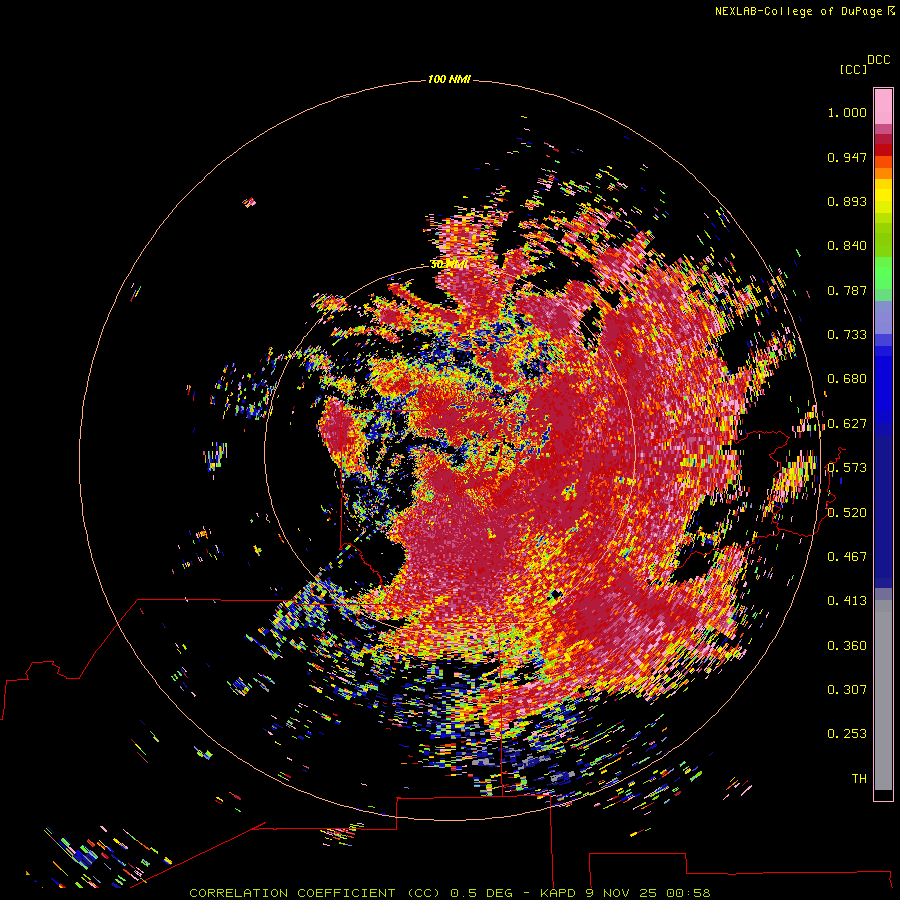900x900 pixels.
Task: Click the 0.627 scale value
Action: click(847, 424)
